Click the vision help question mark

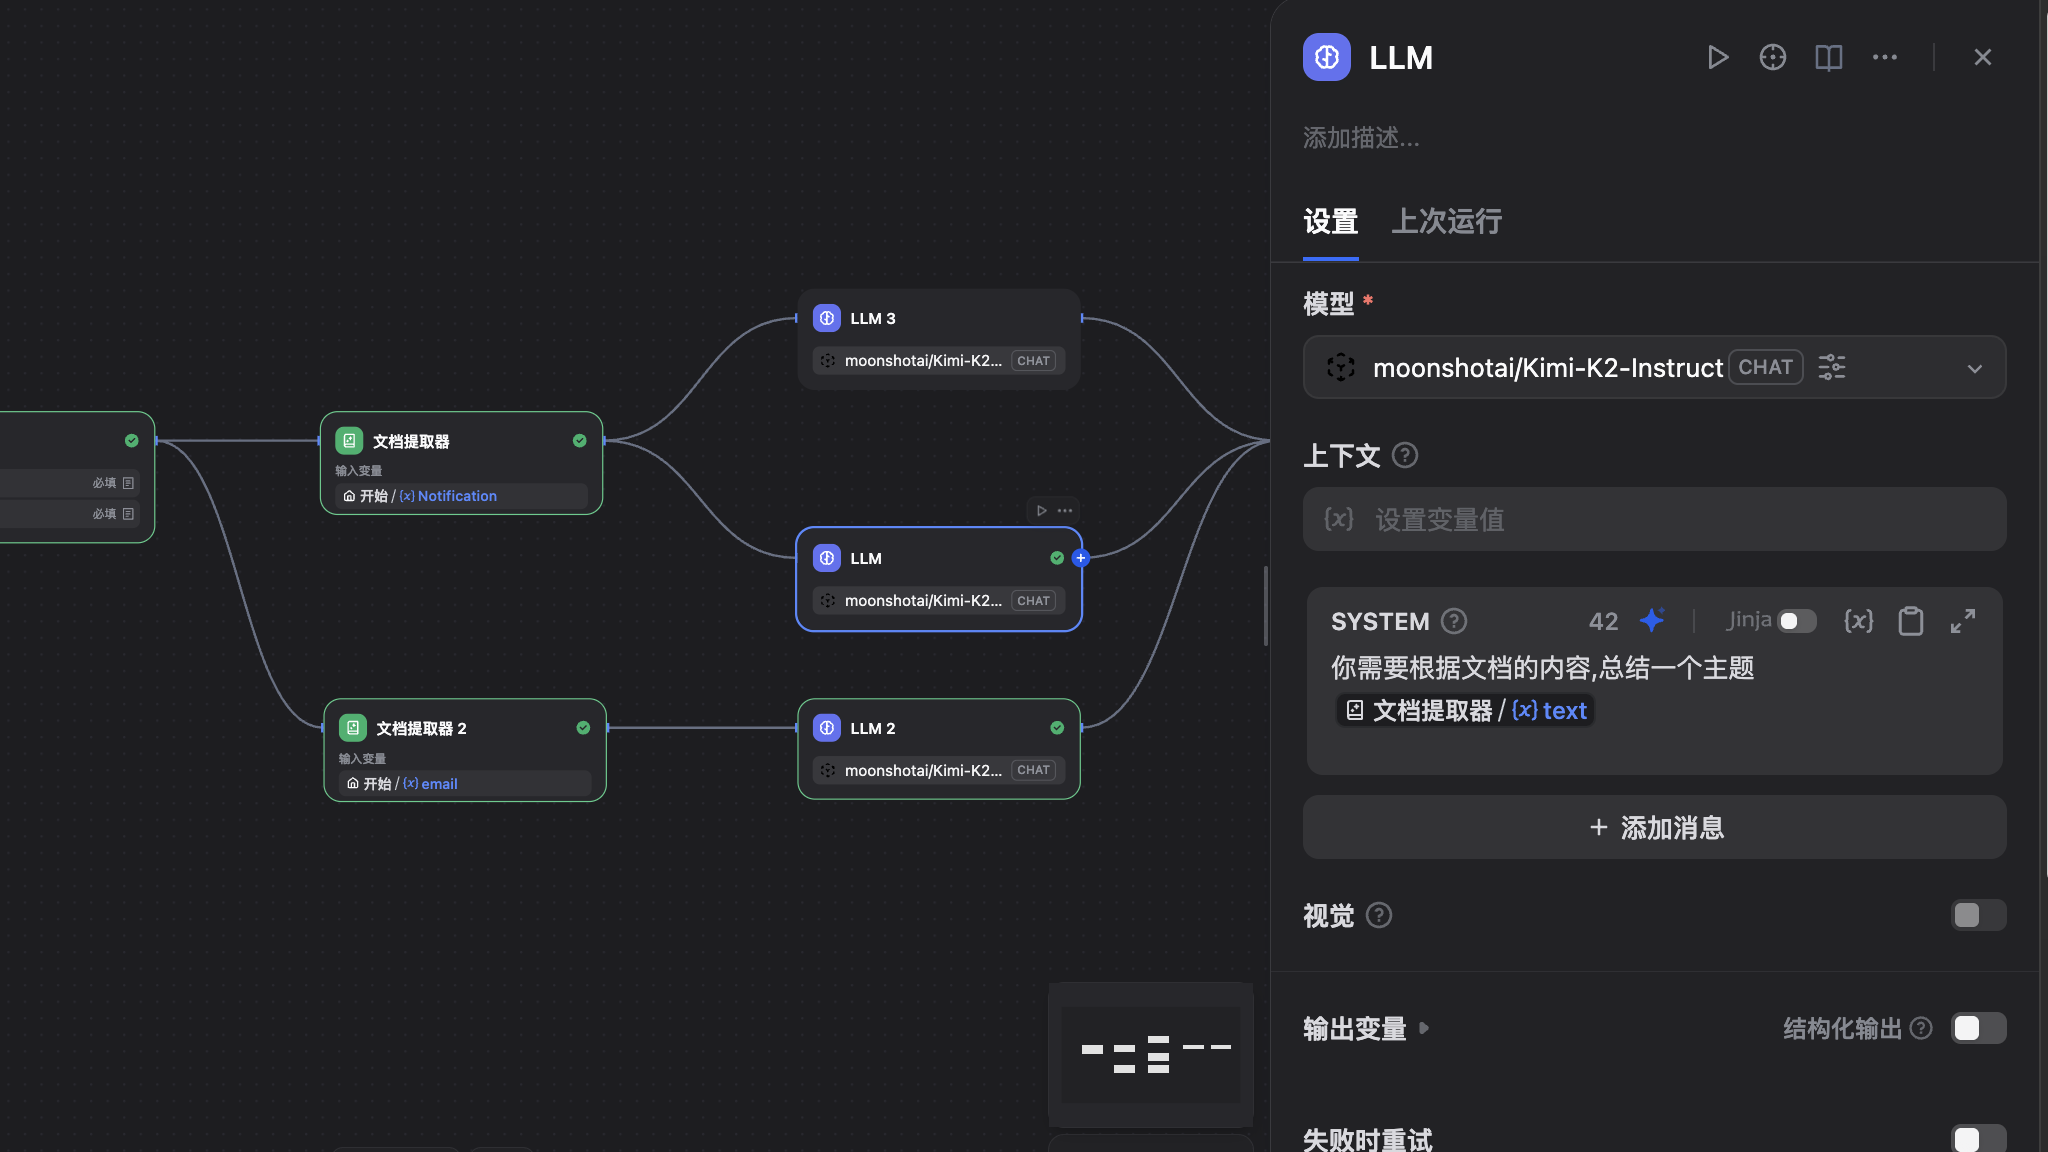pos(1378,915)
